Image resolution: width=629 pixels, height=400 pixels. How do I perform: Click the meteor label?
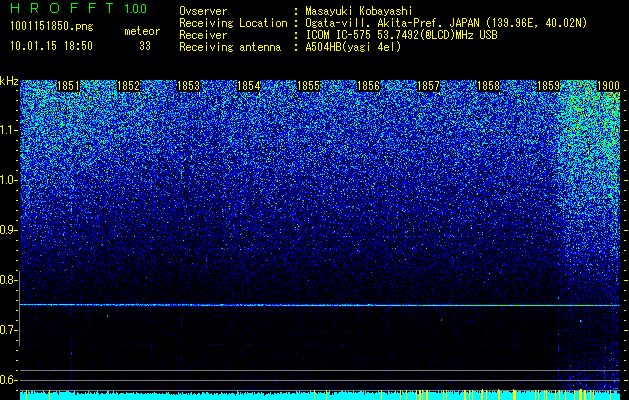(x=142, y=31)
